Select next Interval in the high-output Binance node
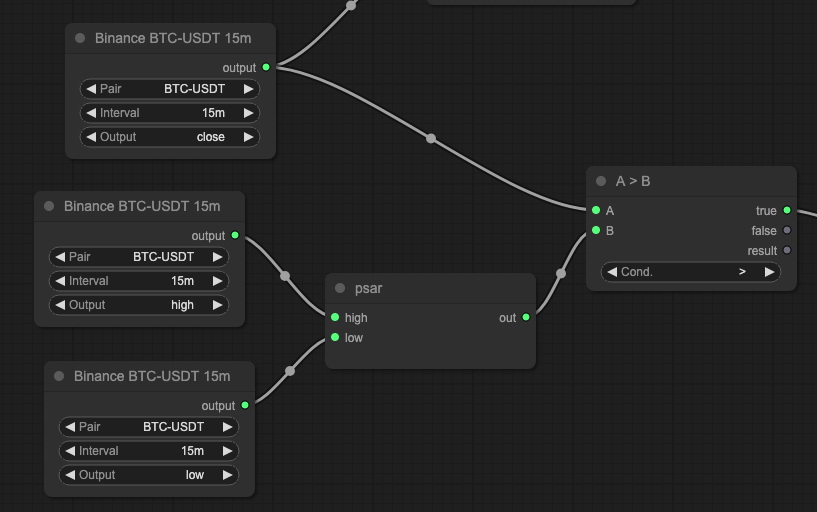Image resolution: width=817 pixels, height=512 pixels. click(x=217, y=281)
